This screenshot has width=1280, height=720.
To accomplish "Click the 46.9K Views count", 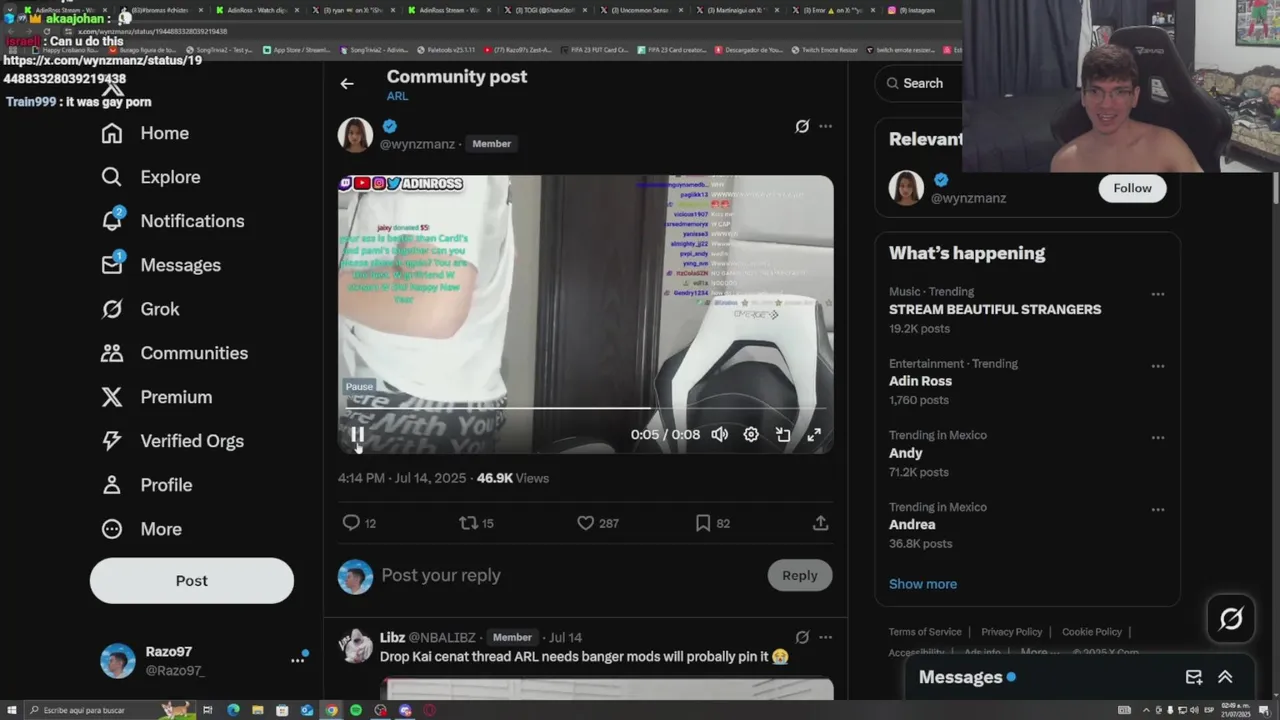I will tap(513, 478).
